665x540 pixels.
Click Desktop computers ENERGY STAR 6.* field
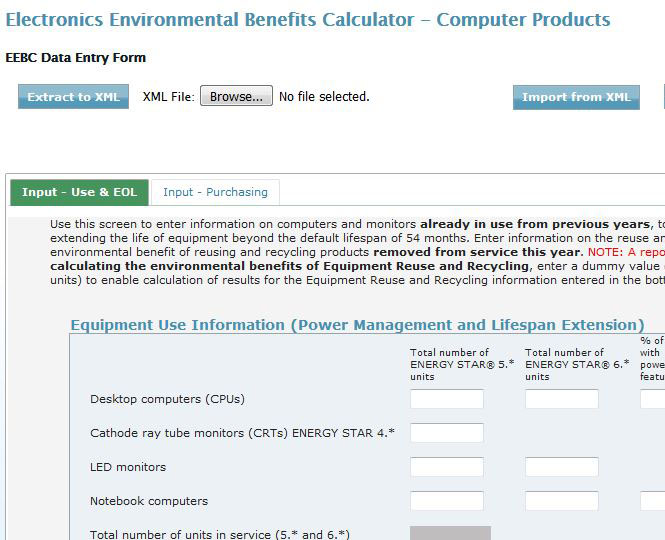(561, 399)
